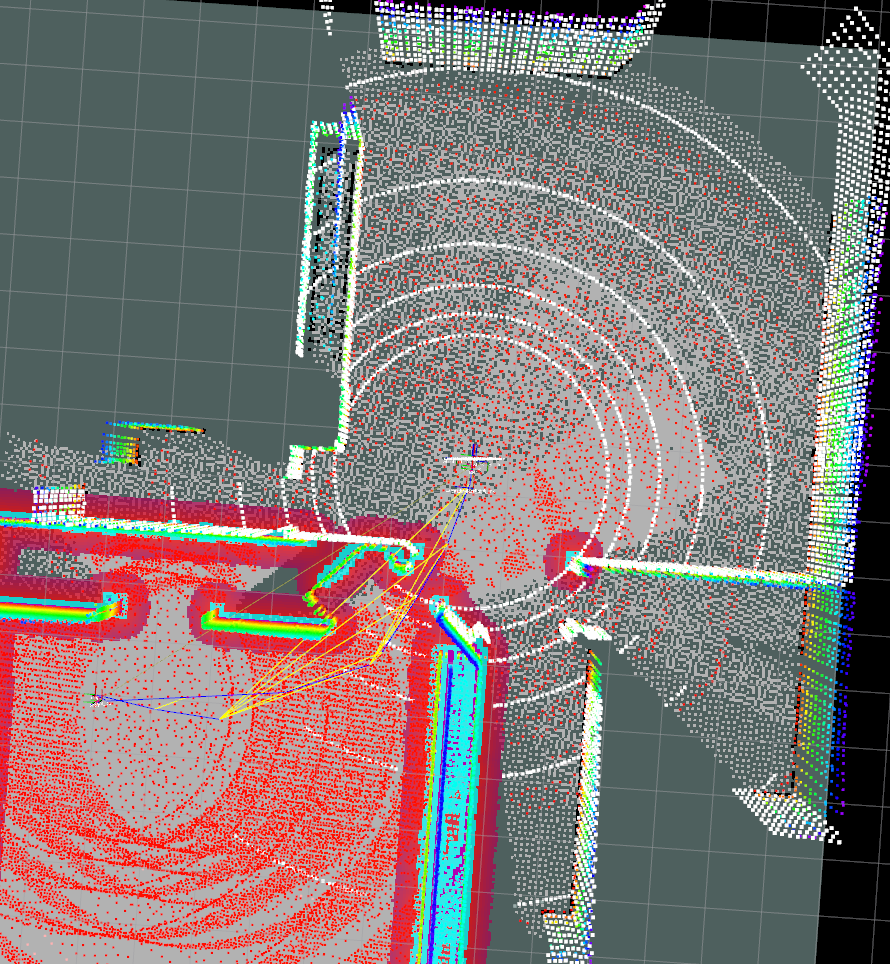Select the small white block at room's left corner
This screenshot has width=890, height=964.
[x=296, y=463]
